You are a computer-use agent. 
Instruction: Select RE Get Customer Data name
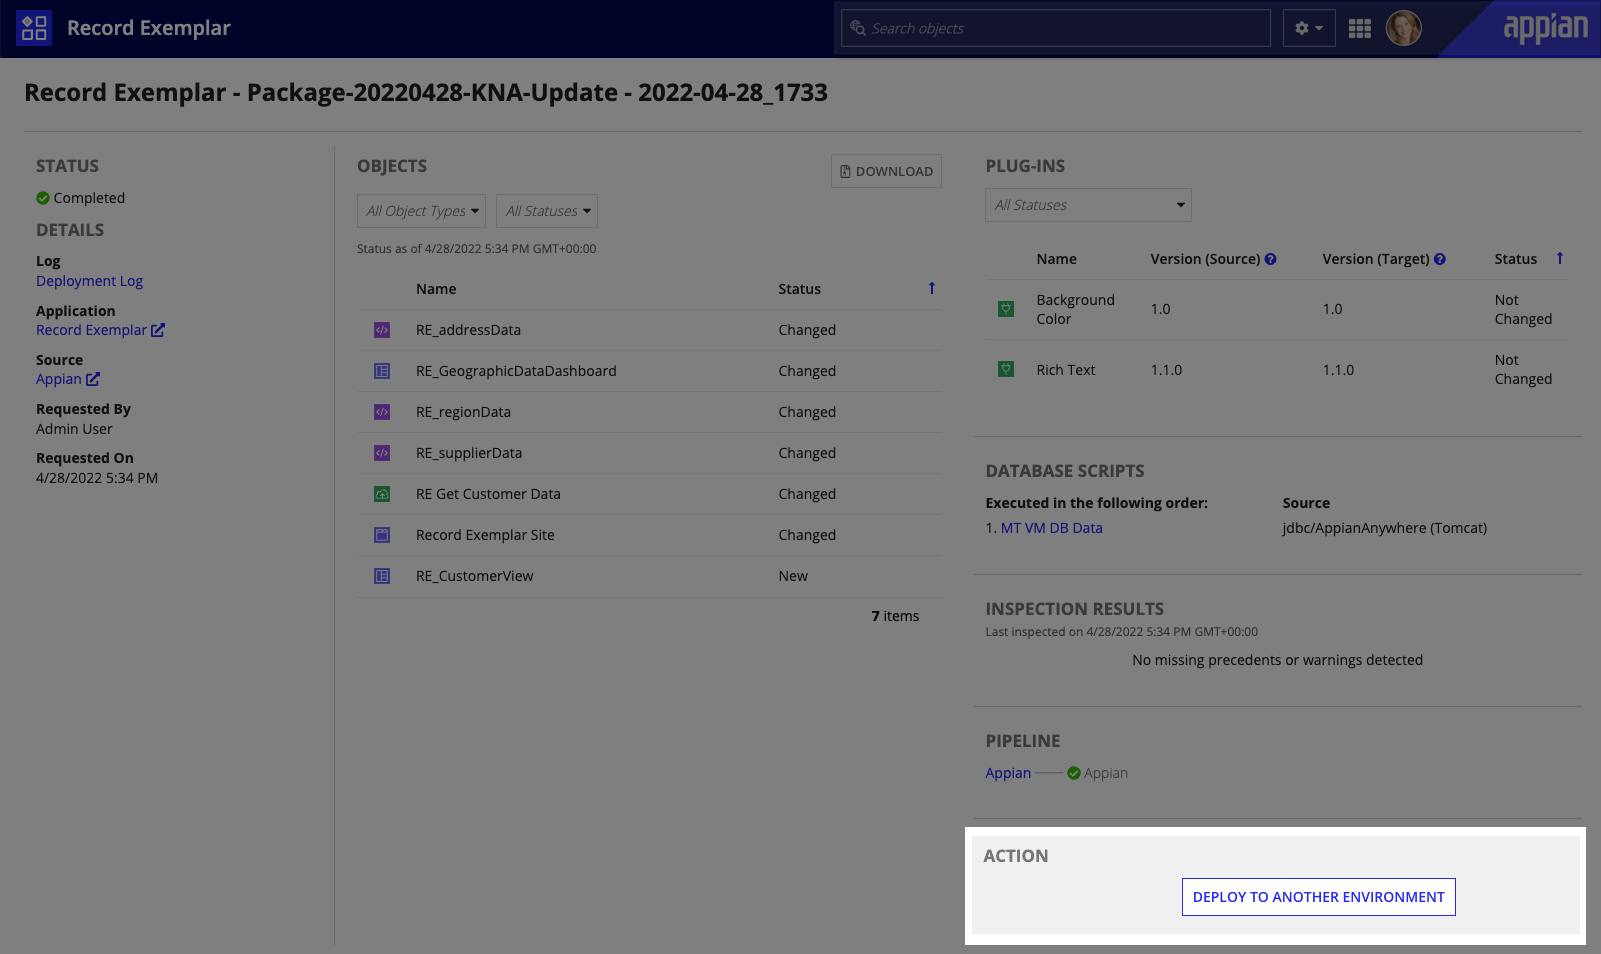click(x=488, y=494)
